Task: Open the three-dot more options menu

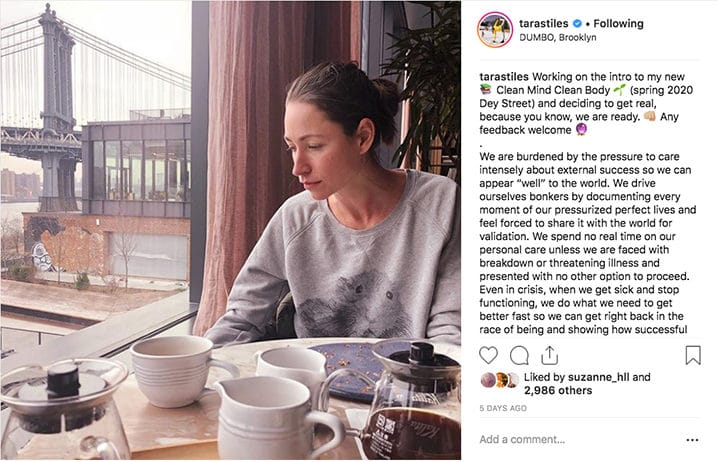Action: 692,440
